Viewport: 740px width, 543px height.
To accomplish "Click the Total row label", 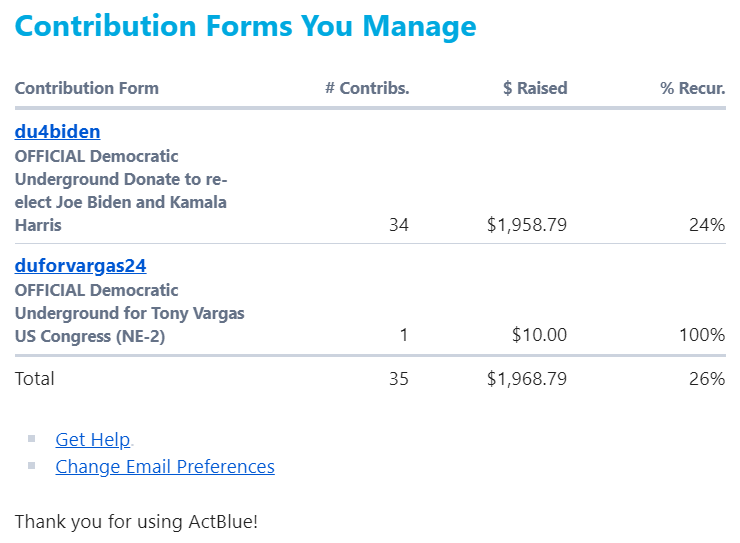I will click(x=35, y=379).
